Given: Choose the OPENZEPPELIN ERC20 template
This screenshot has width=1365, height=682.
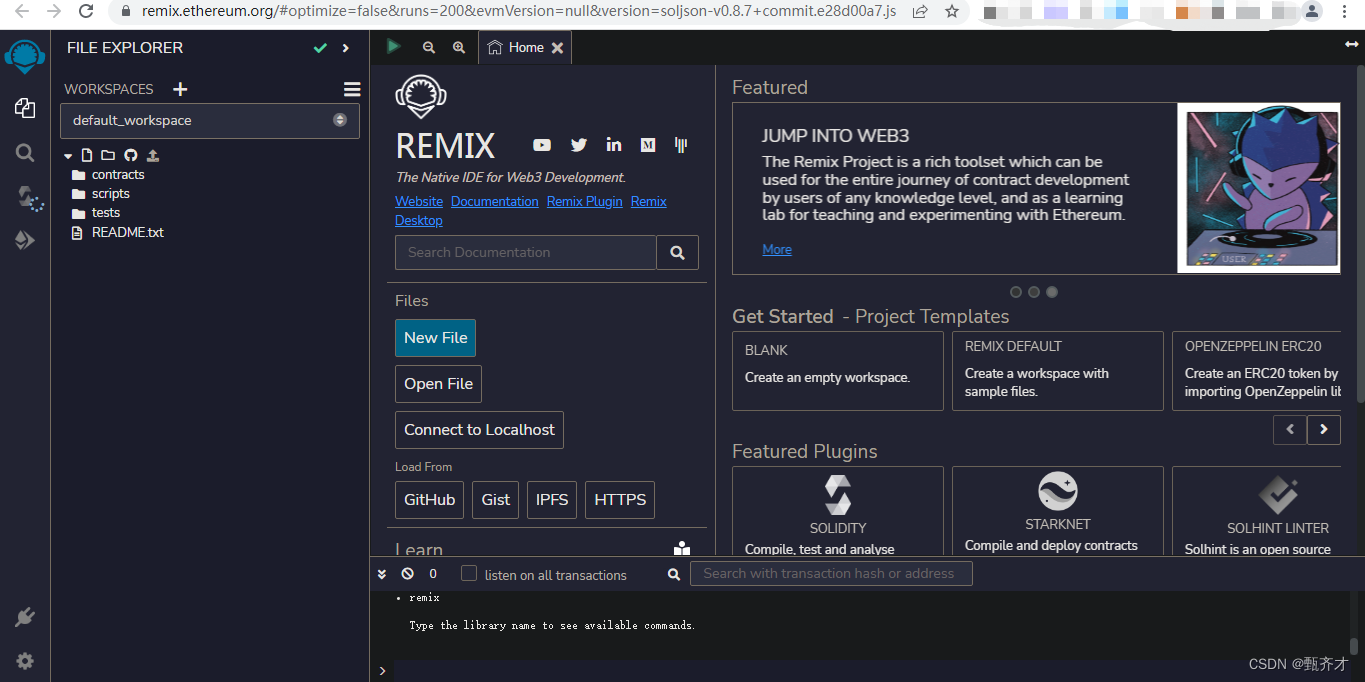Looking at the screenshot, I should (x=1257, y=371).
